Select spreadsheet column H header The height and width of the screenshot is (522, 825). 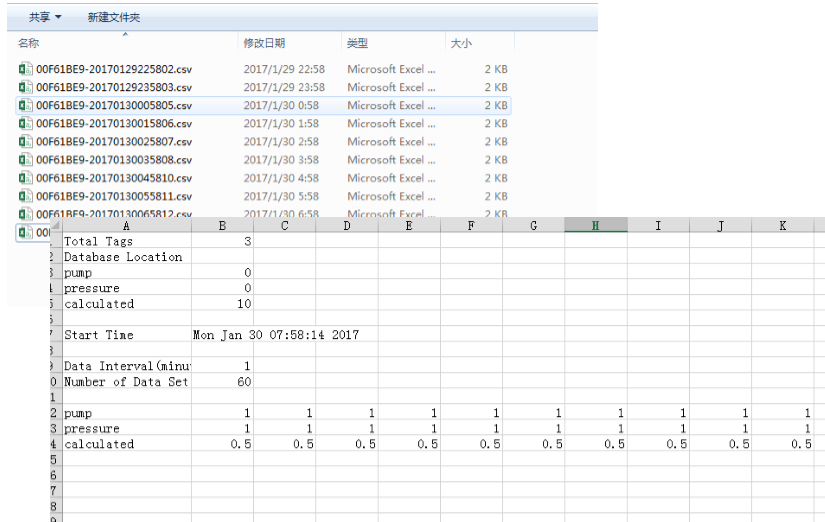click(595, 226)
